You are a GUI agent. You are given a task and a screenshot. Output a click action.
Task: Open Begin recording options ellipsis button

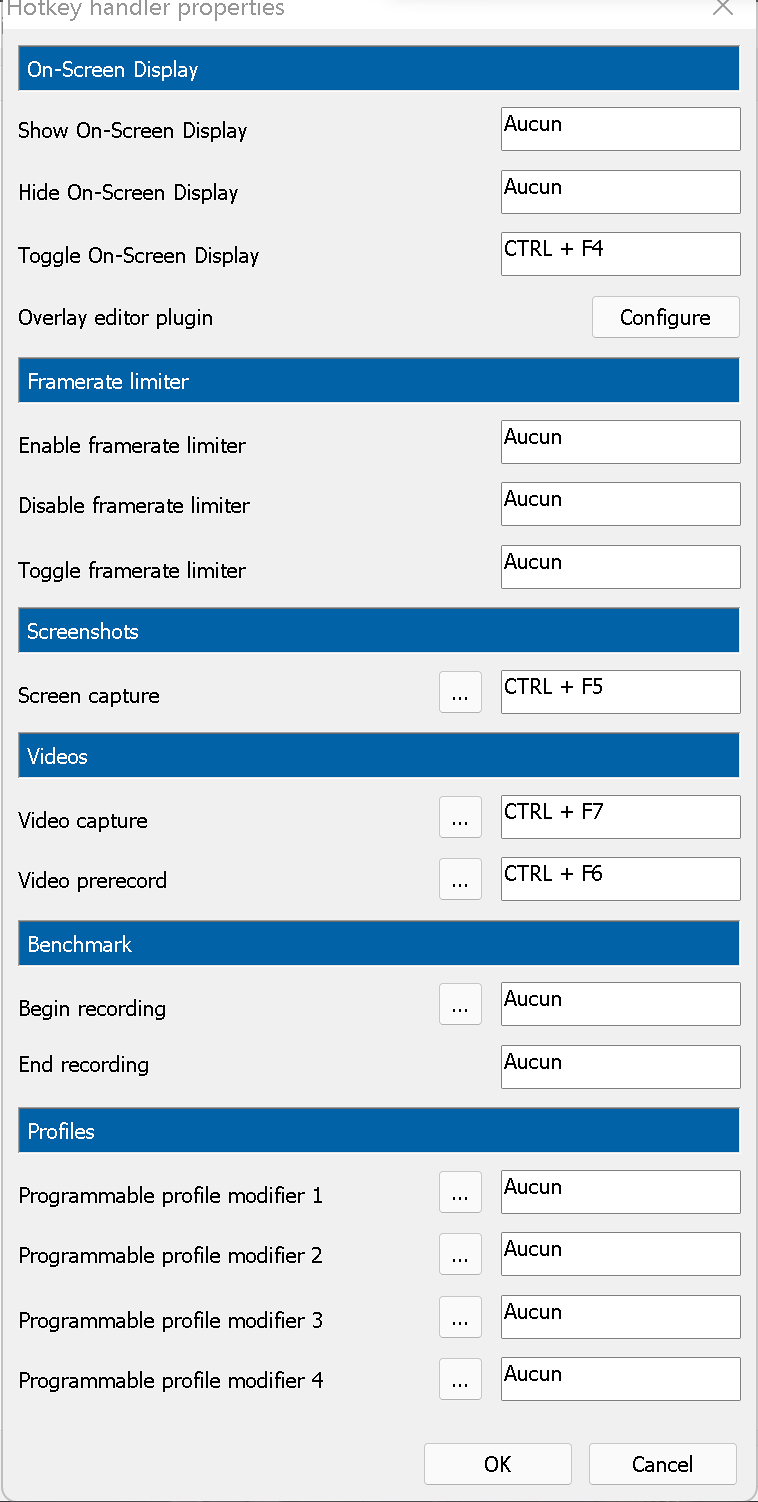click(460, 1004)
